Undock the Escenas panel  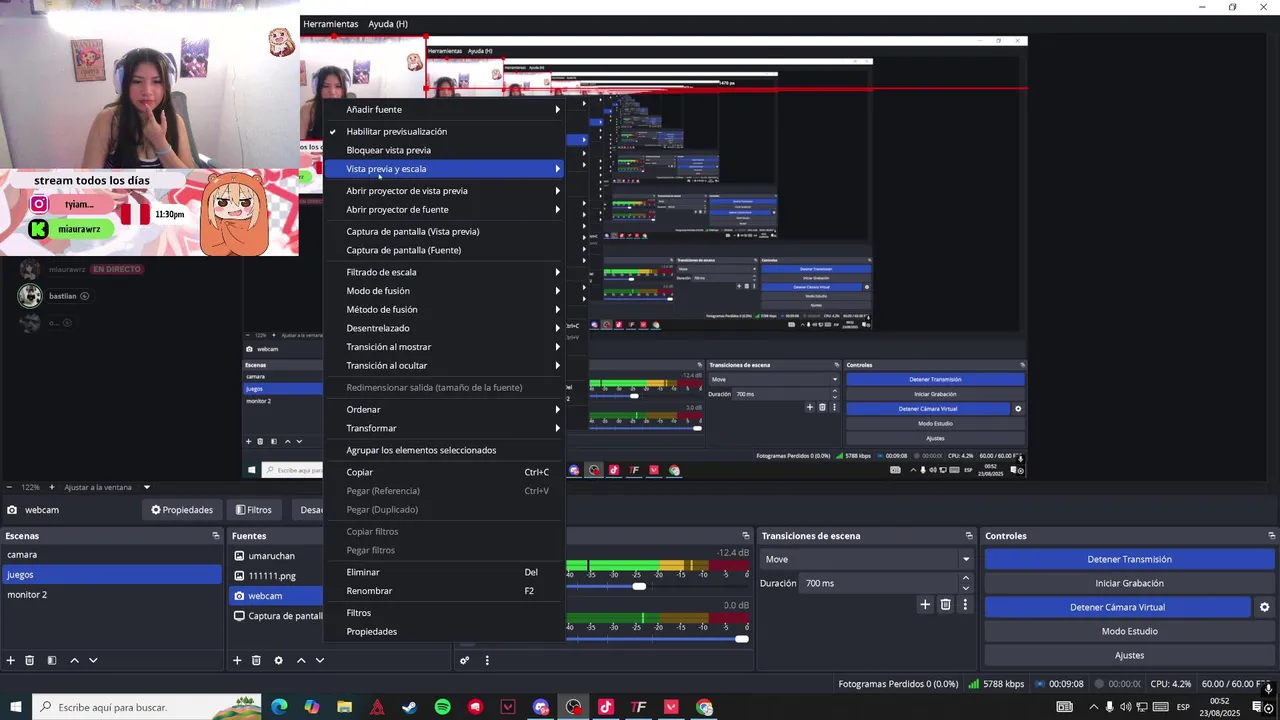coord(215,536)
